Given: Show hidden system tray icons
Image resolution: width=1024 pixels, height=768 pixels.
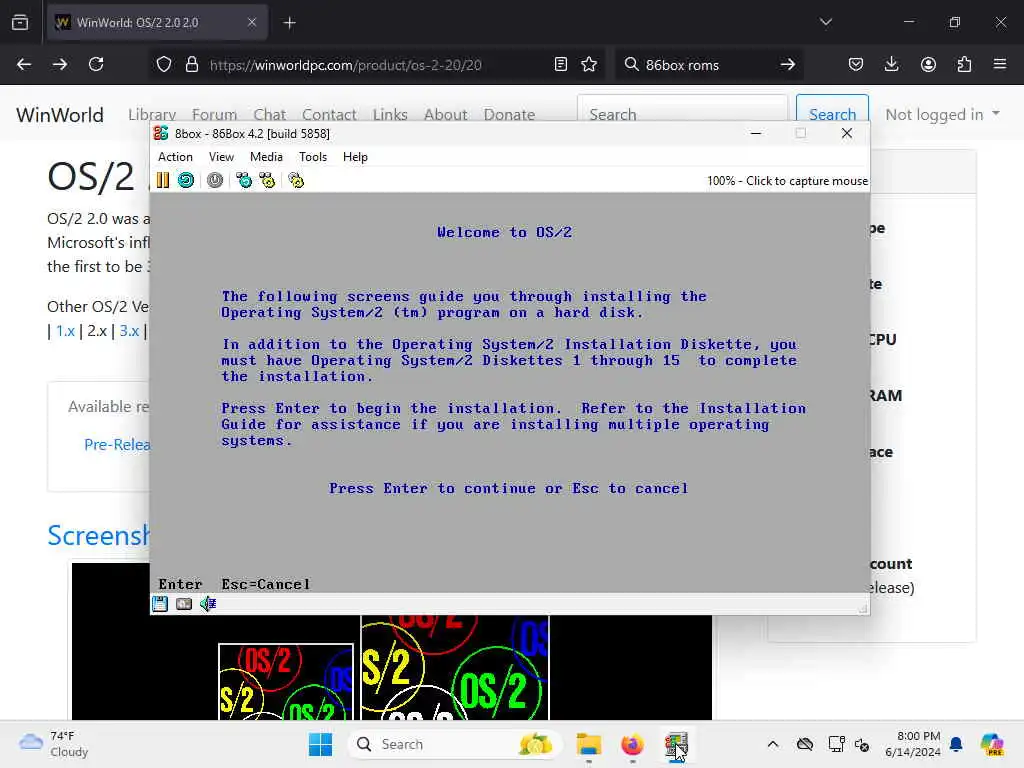Looking at the screenshot, I should [x=773, y=744].
